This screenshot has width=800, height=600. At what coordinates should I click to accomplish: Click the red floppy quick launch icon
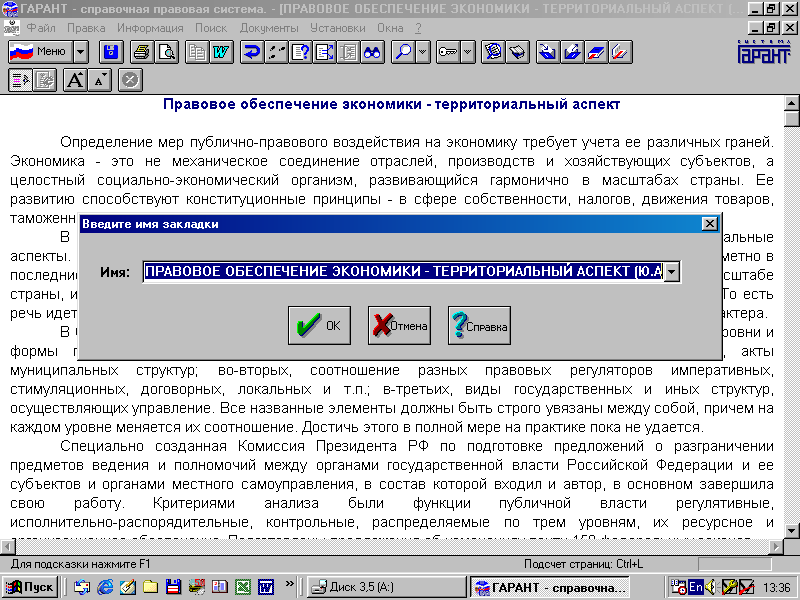point(173,587)
